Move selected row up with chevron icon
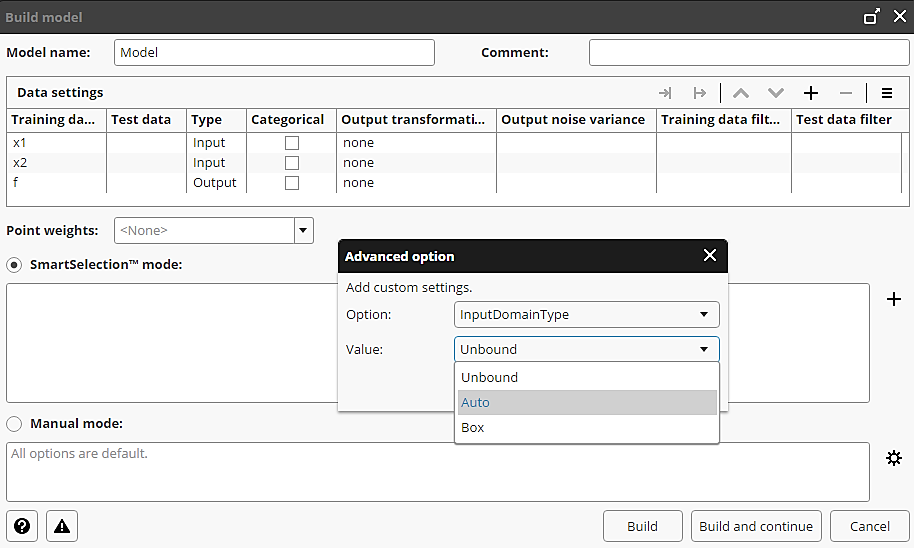Viewport: 914px width, 548px height. 741,93
